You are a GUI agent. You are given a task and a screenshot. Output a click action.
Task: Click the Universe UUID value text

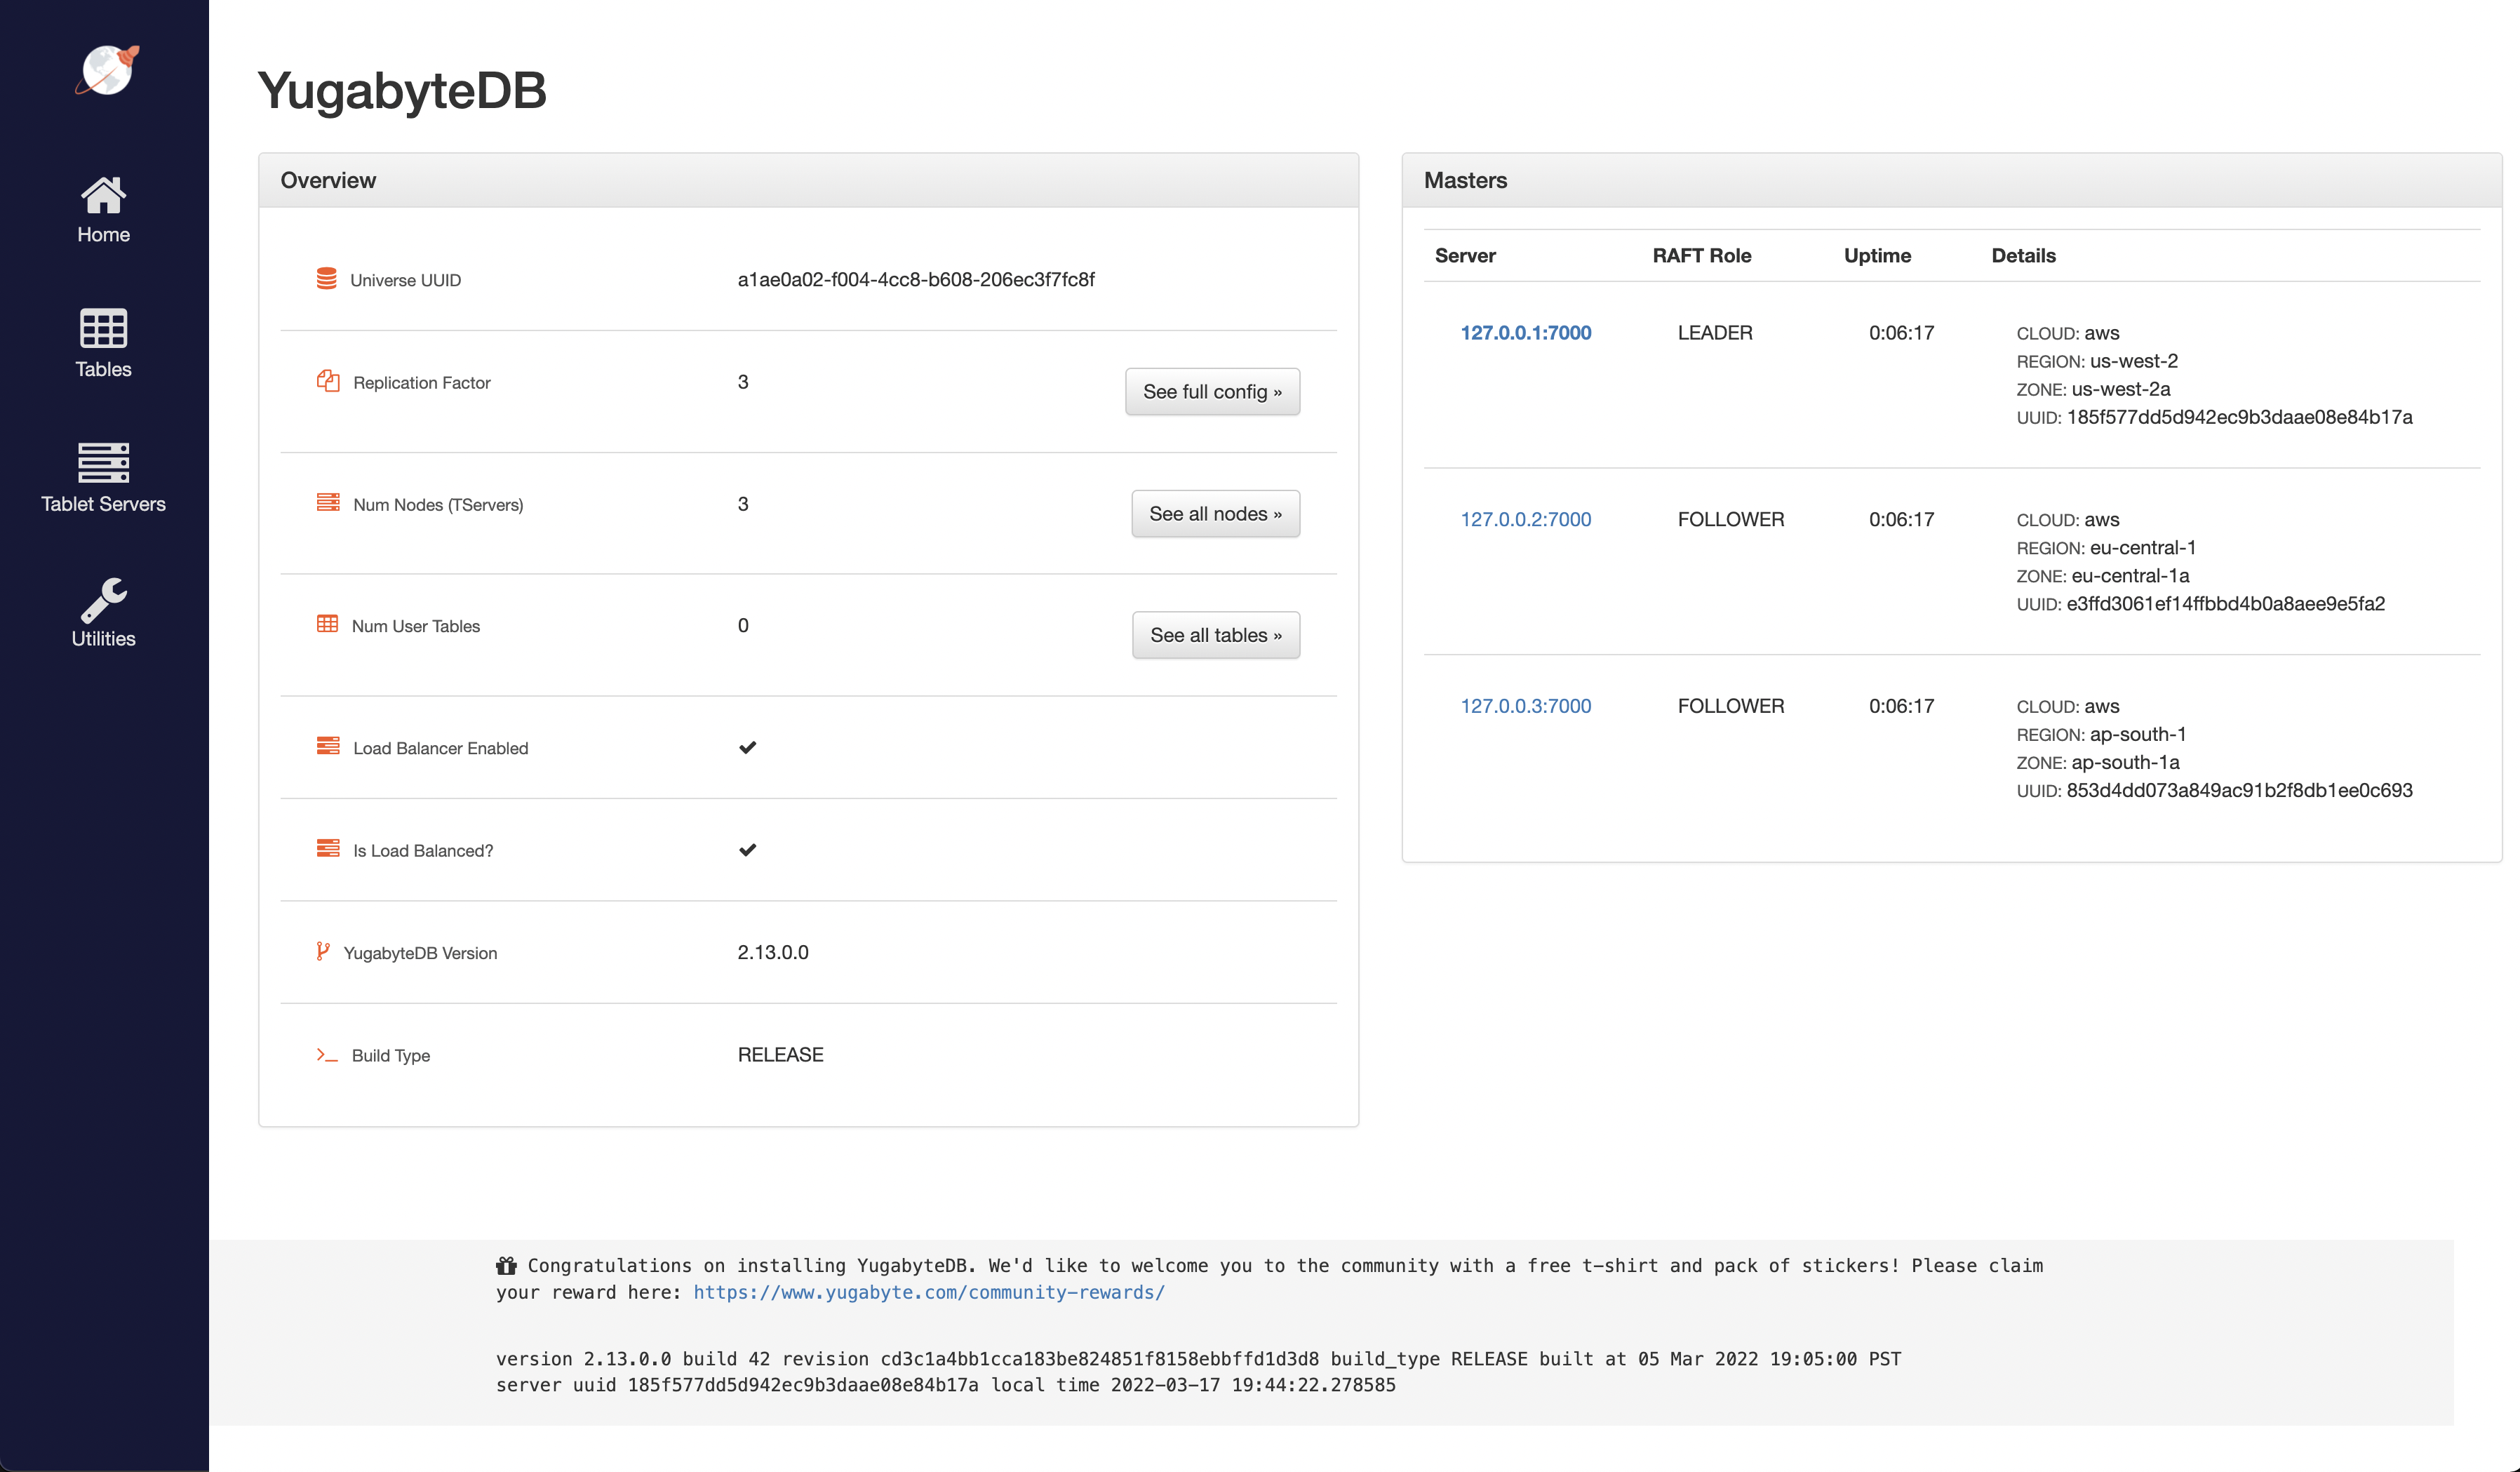coord(915,279)
